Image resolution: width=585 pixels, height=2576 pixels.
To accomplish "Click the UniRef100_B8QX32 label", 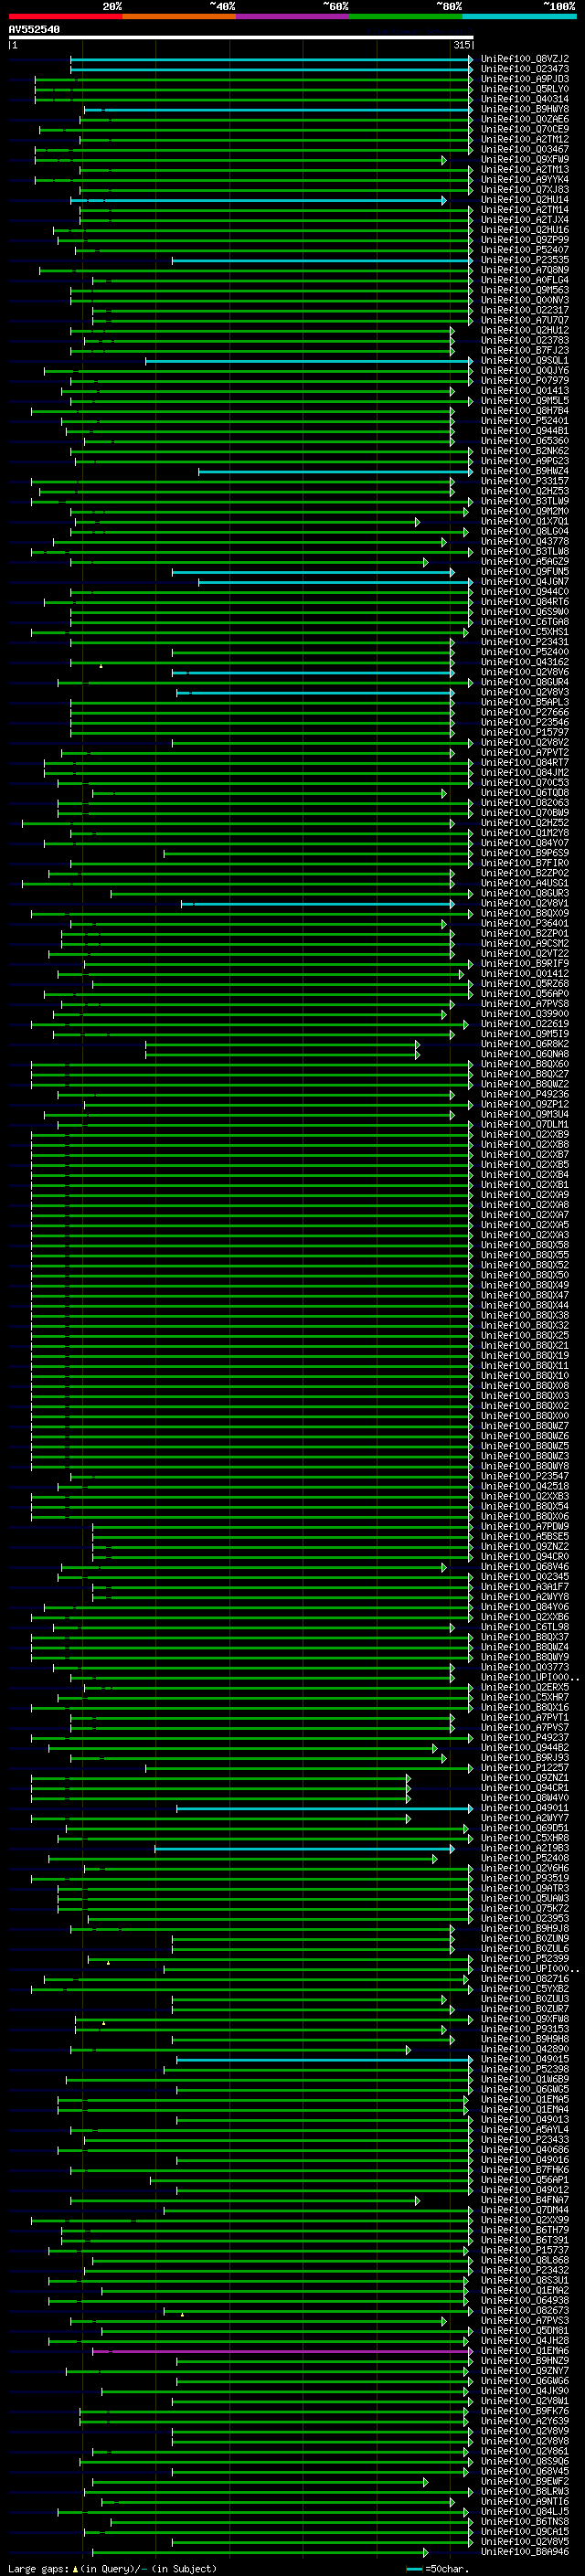I will coord(525,1325).
